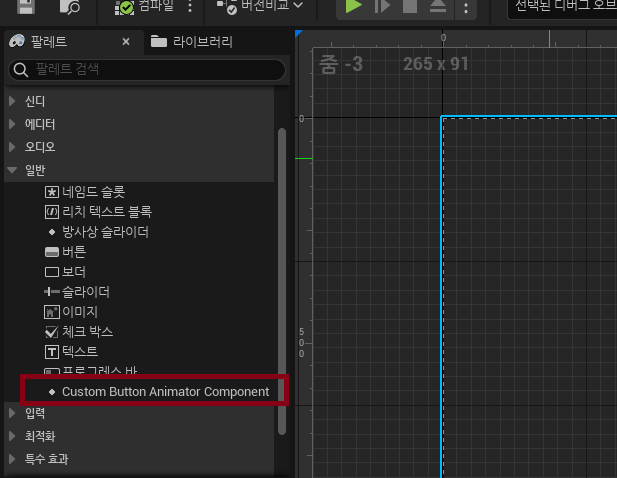Select the 버튼 button widget

tap(65, 252)
